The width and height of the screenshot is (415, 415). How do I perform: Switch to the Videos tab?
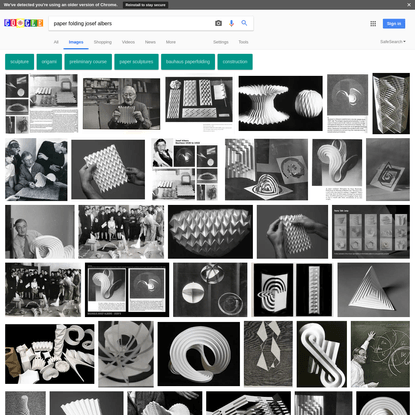point(128,42)
